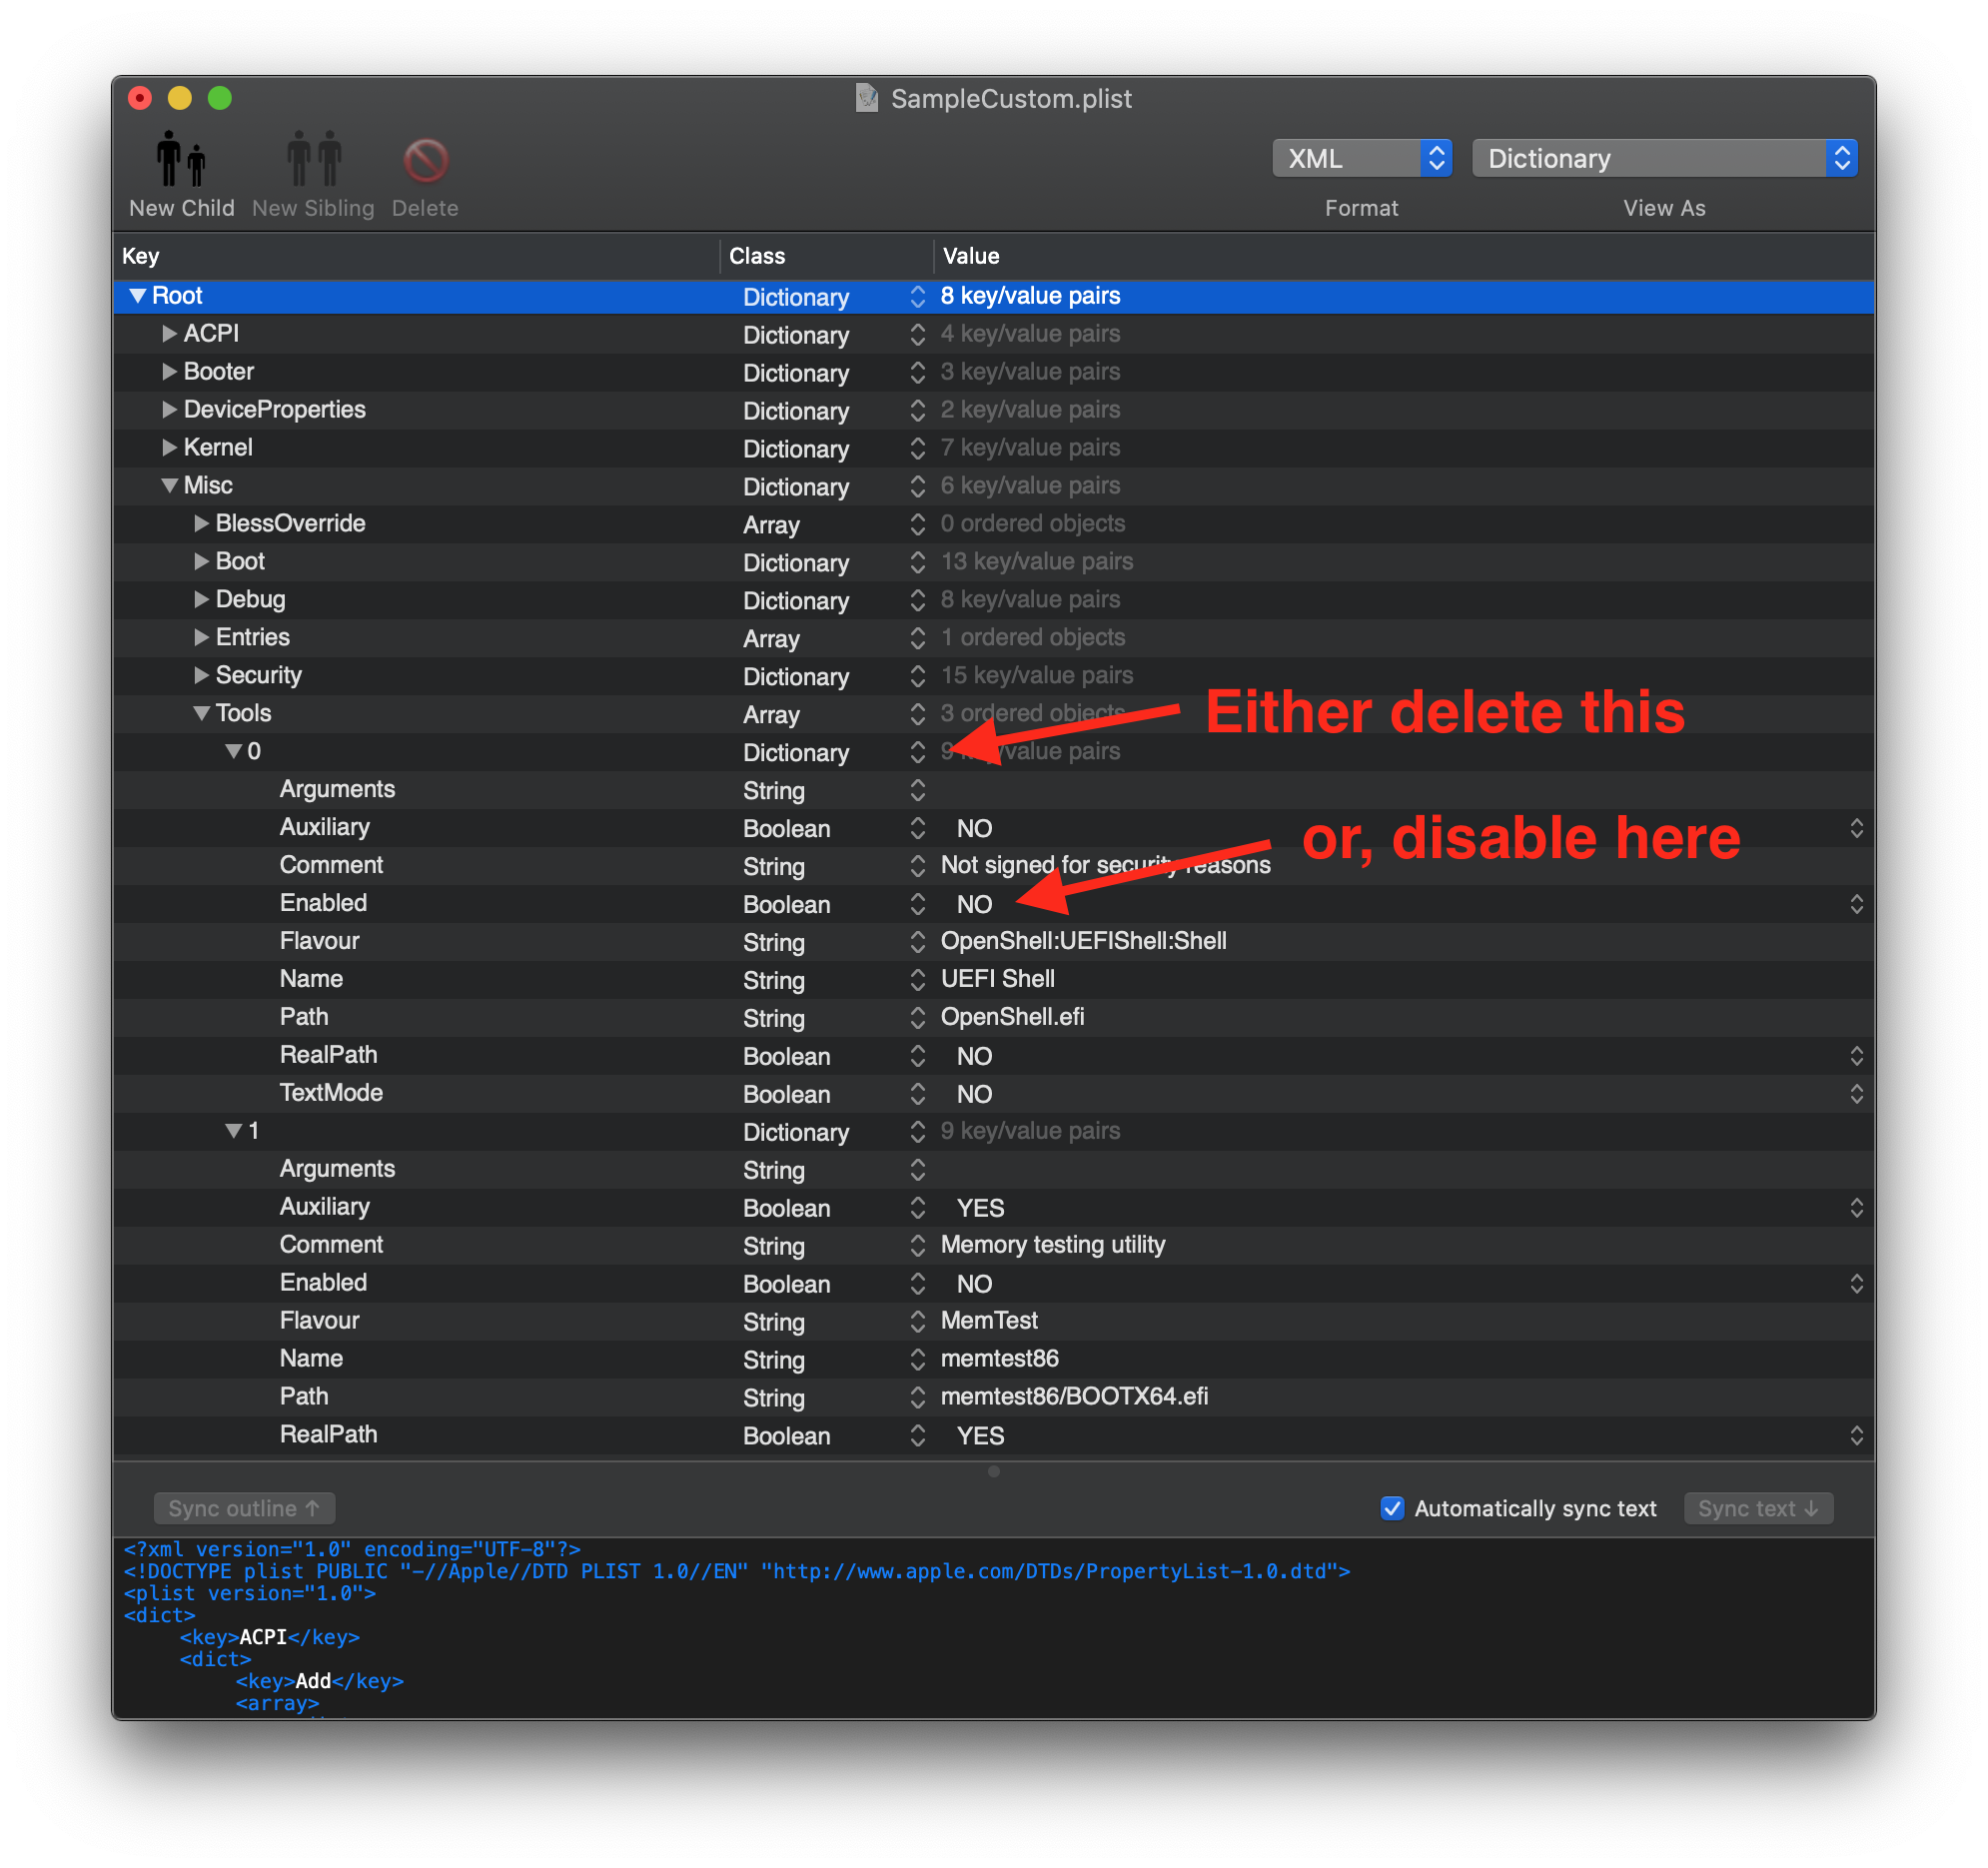The height and width of the screenshot is (1868, 1988).
Task: Expand the Security dictionary triangle
Action: (x=201, y=676)
